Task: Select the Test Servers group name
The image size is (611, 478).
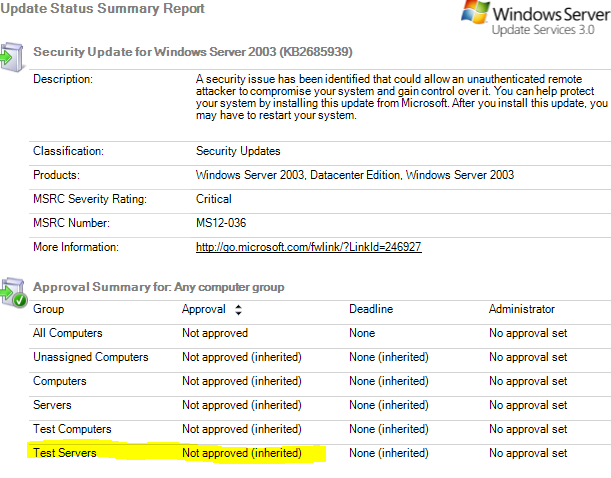Action: (65, 453)
